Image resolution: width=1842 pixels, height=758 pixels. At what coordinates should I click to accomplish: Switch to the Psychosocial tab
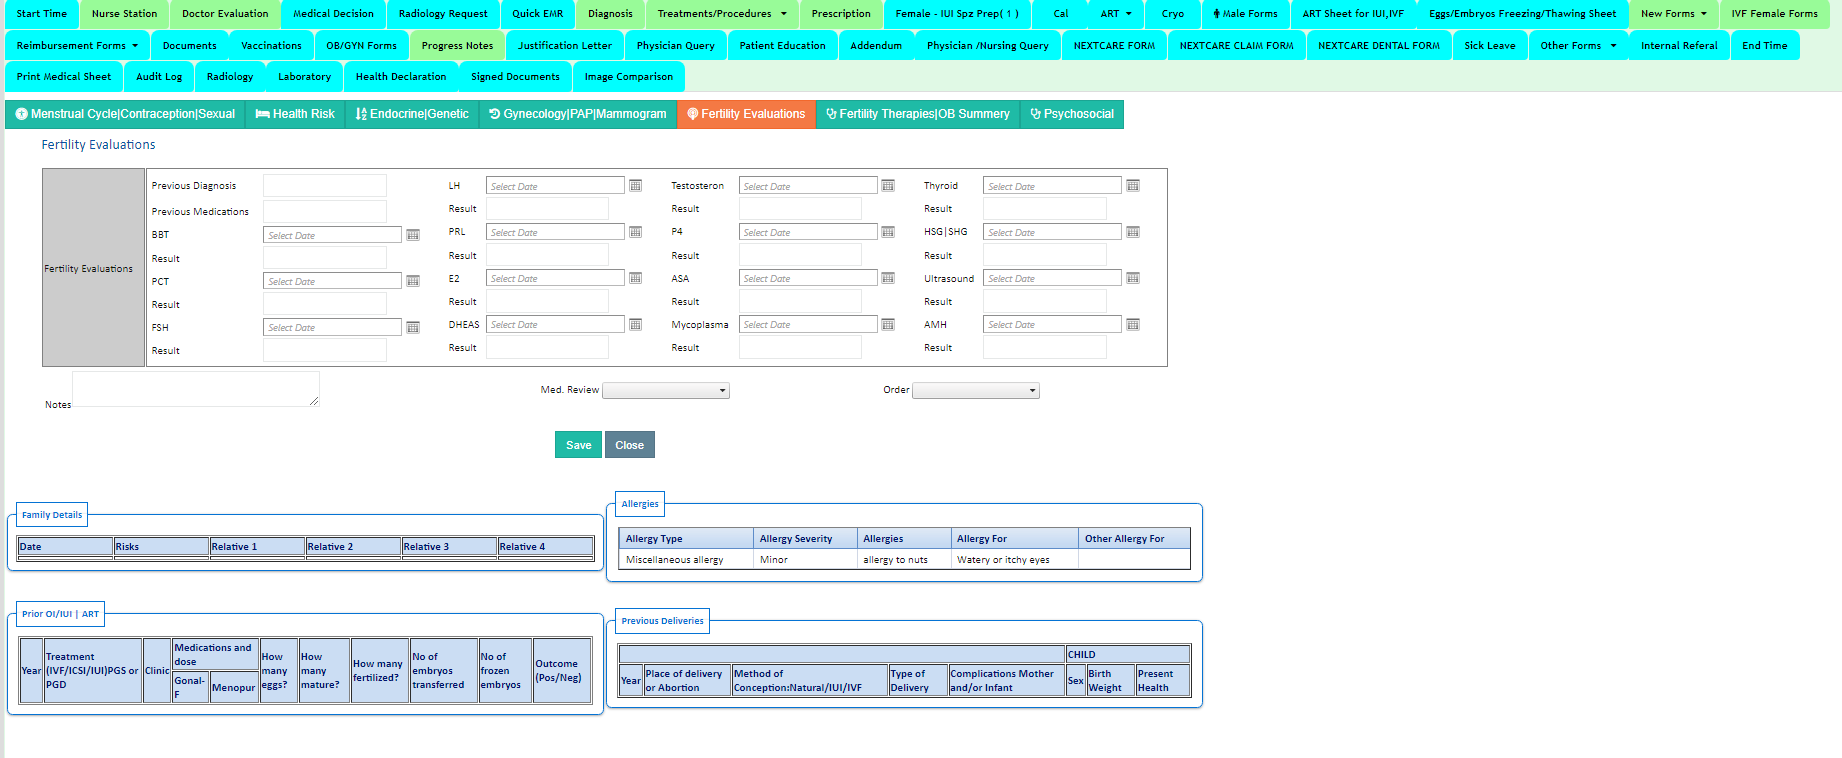point(1072,114)
